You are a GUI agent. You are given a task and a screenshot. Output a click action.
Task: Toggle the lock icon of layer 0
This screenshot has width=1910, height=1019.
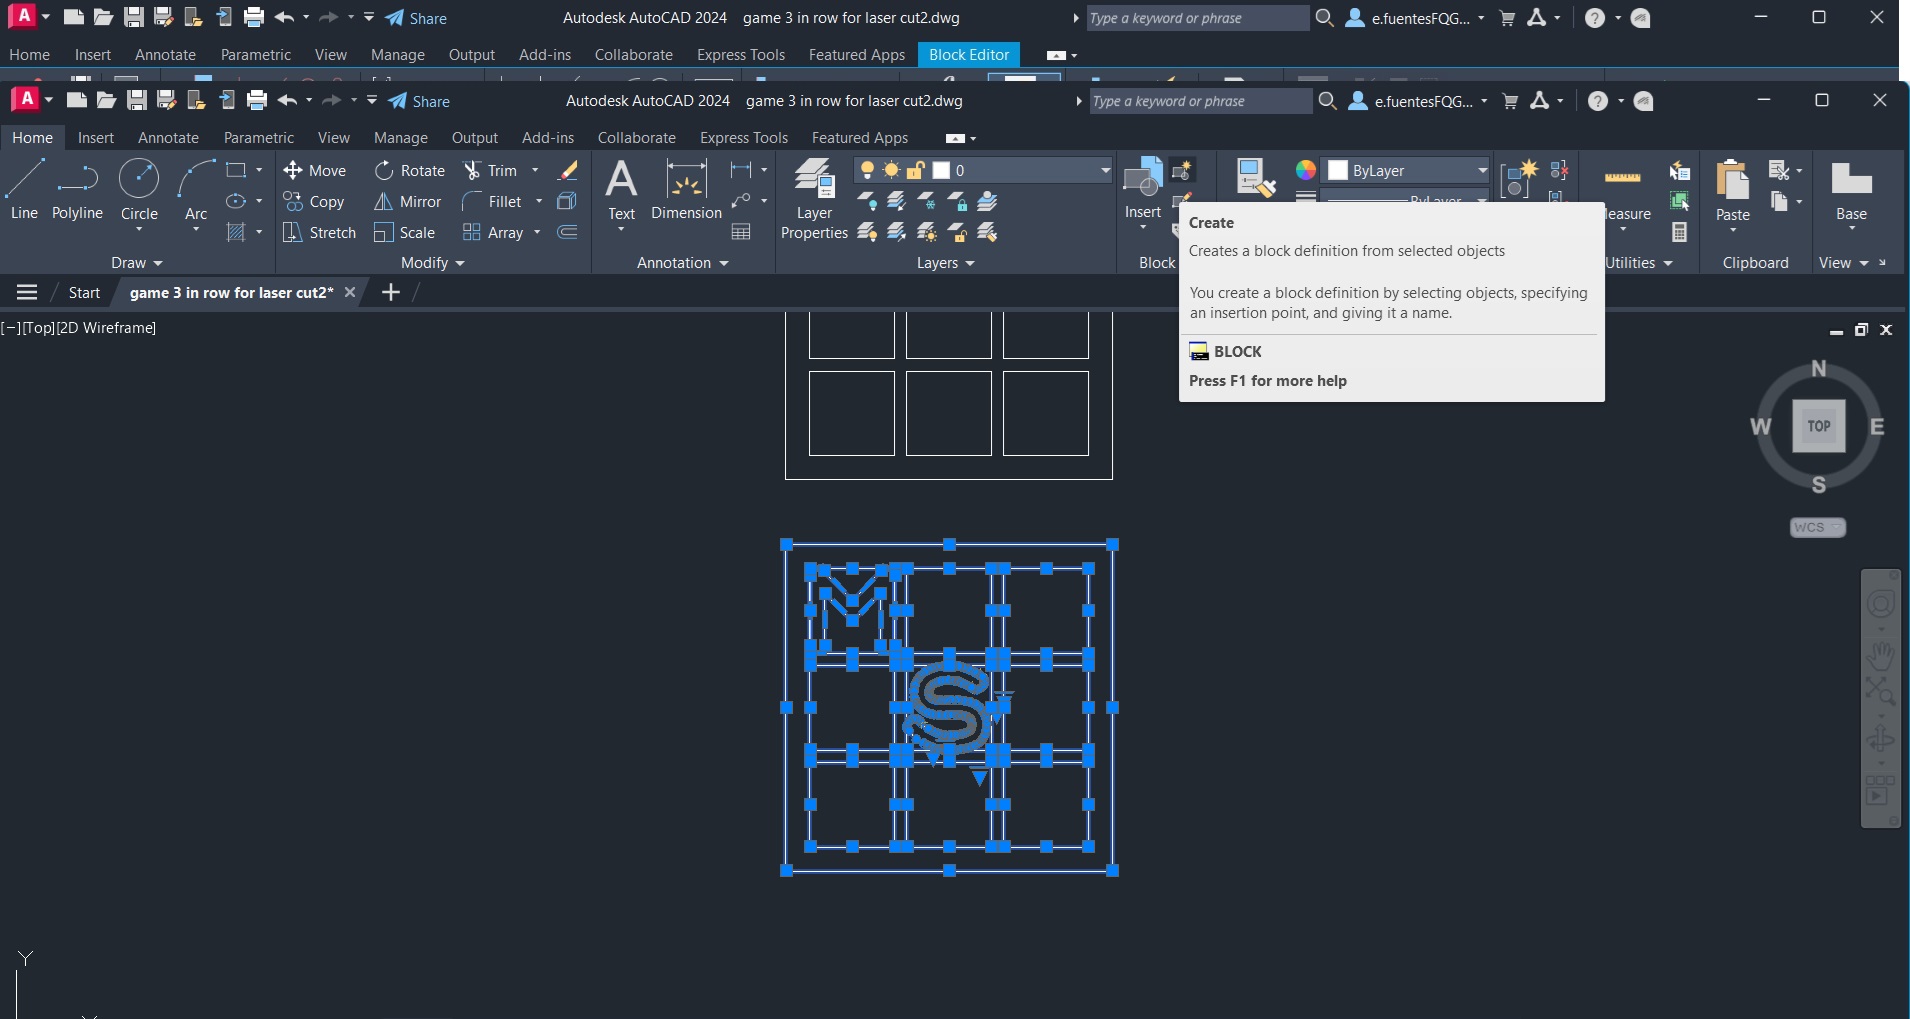click(x=915, y=170)
